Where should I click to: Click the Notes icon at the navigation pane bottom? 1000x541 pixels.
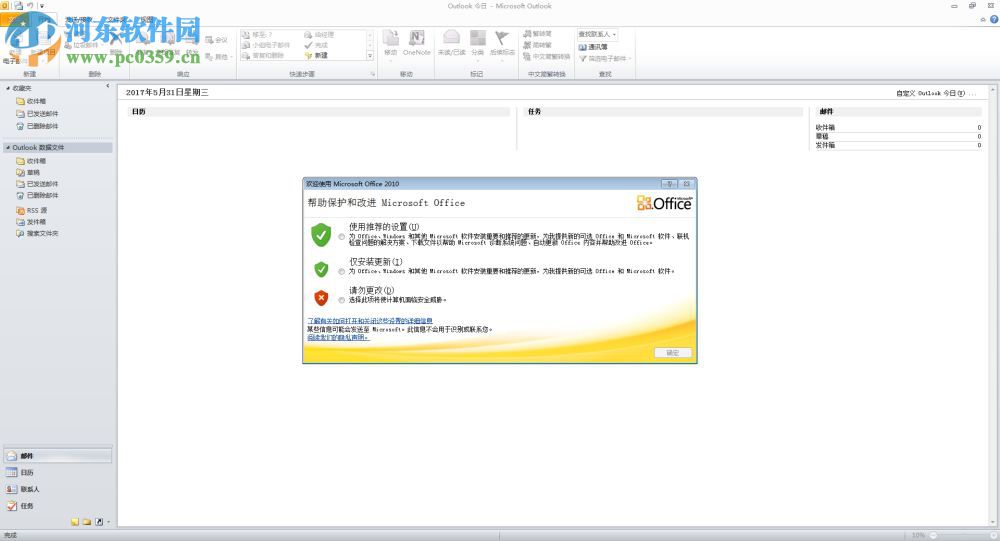tap(75, 522)
